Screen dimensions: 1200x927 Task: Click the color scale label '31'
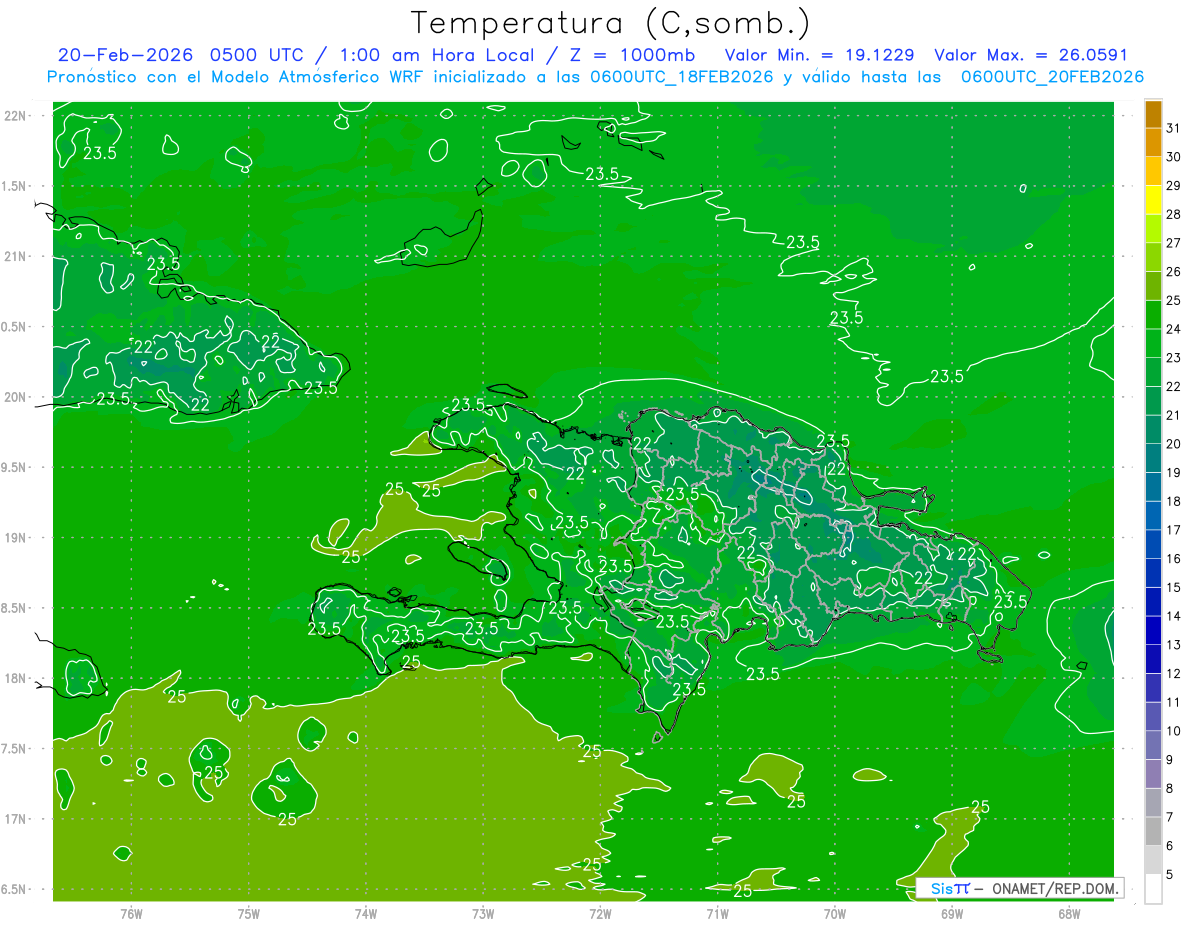[1174, 128]
